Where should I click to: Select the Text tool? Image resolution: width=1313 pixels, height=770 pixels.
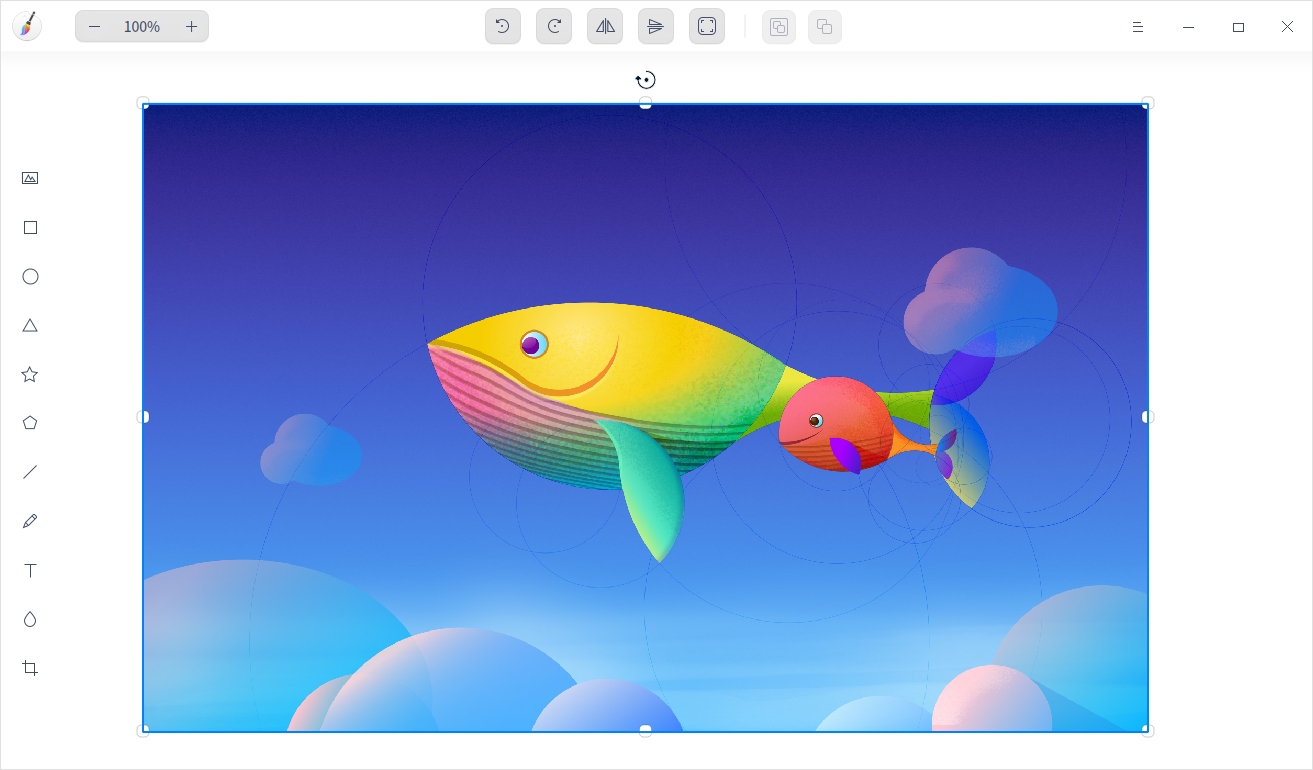pos(30,570)
